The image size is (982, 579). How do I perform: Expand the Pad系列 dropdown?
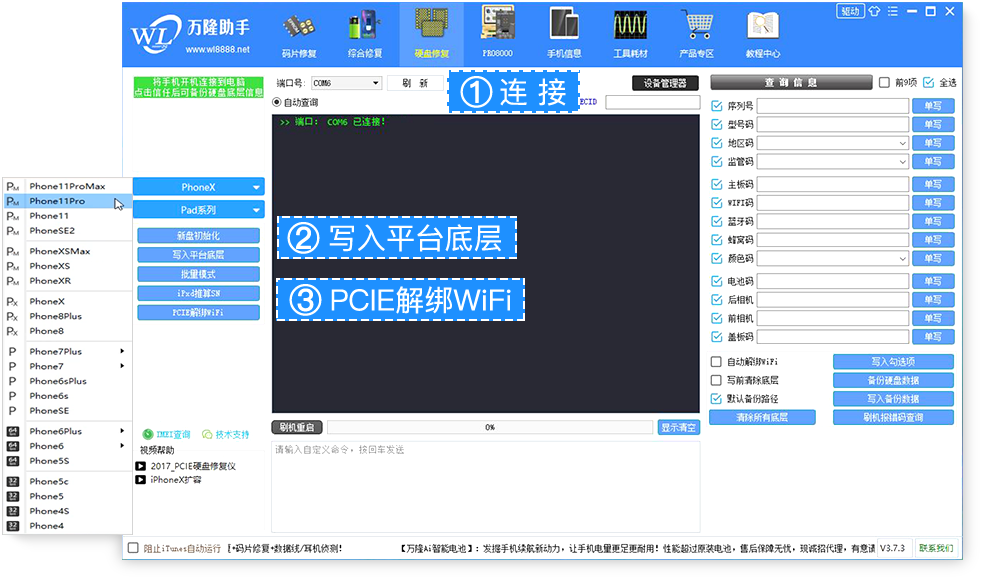[x=199, y=210]
